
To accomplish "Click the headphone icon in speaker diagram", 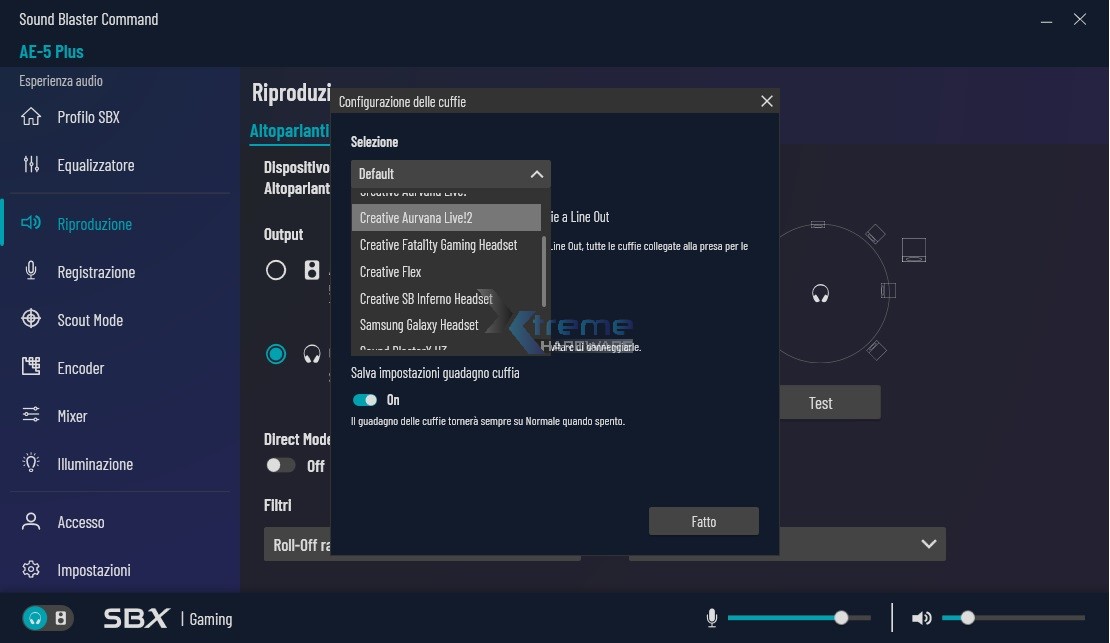I will tap(820, 294).
